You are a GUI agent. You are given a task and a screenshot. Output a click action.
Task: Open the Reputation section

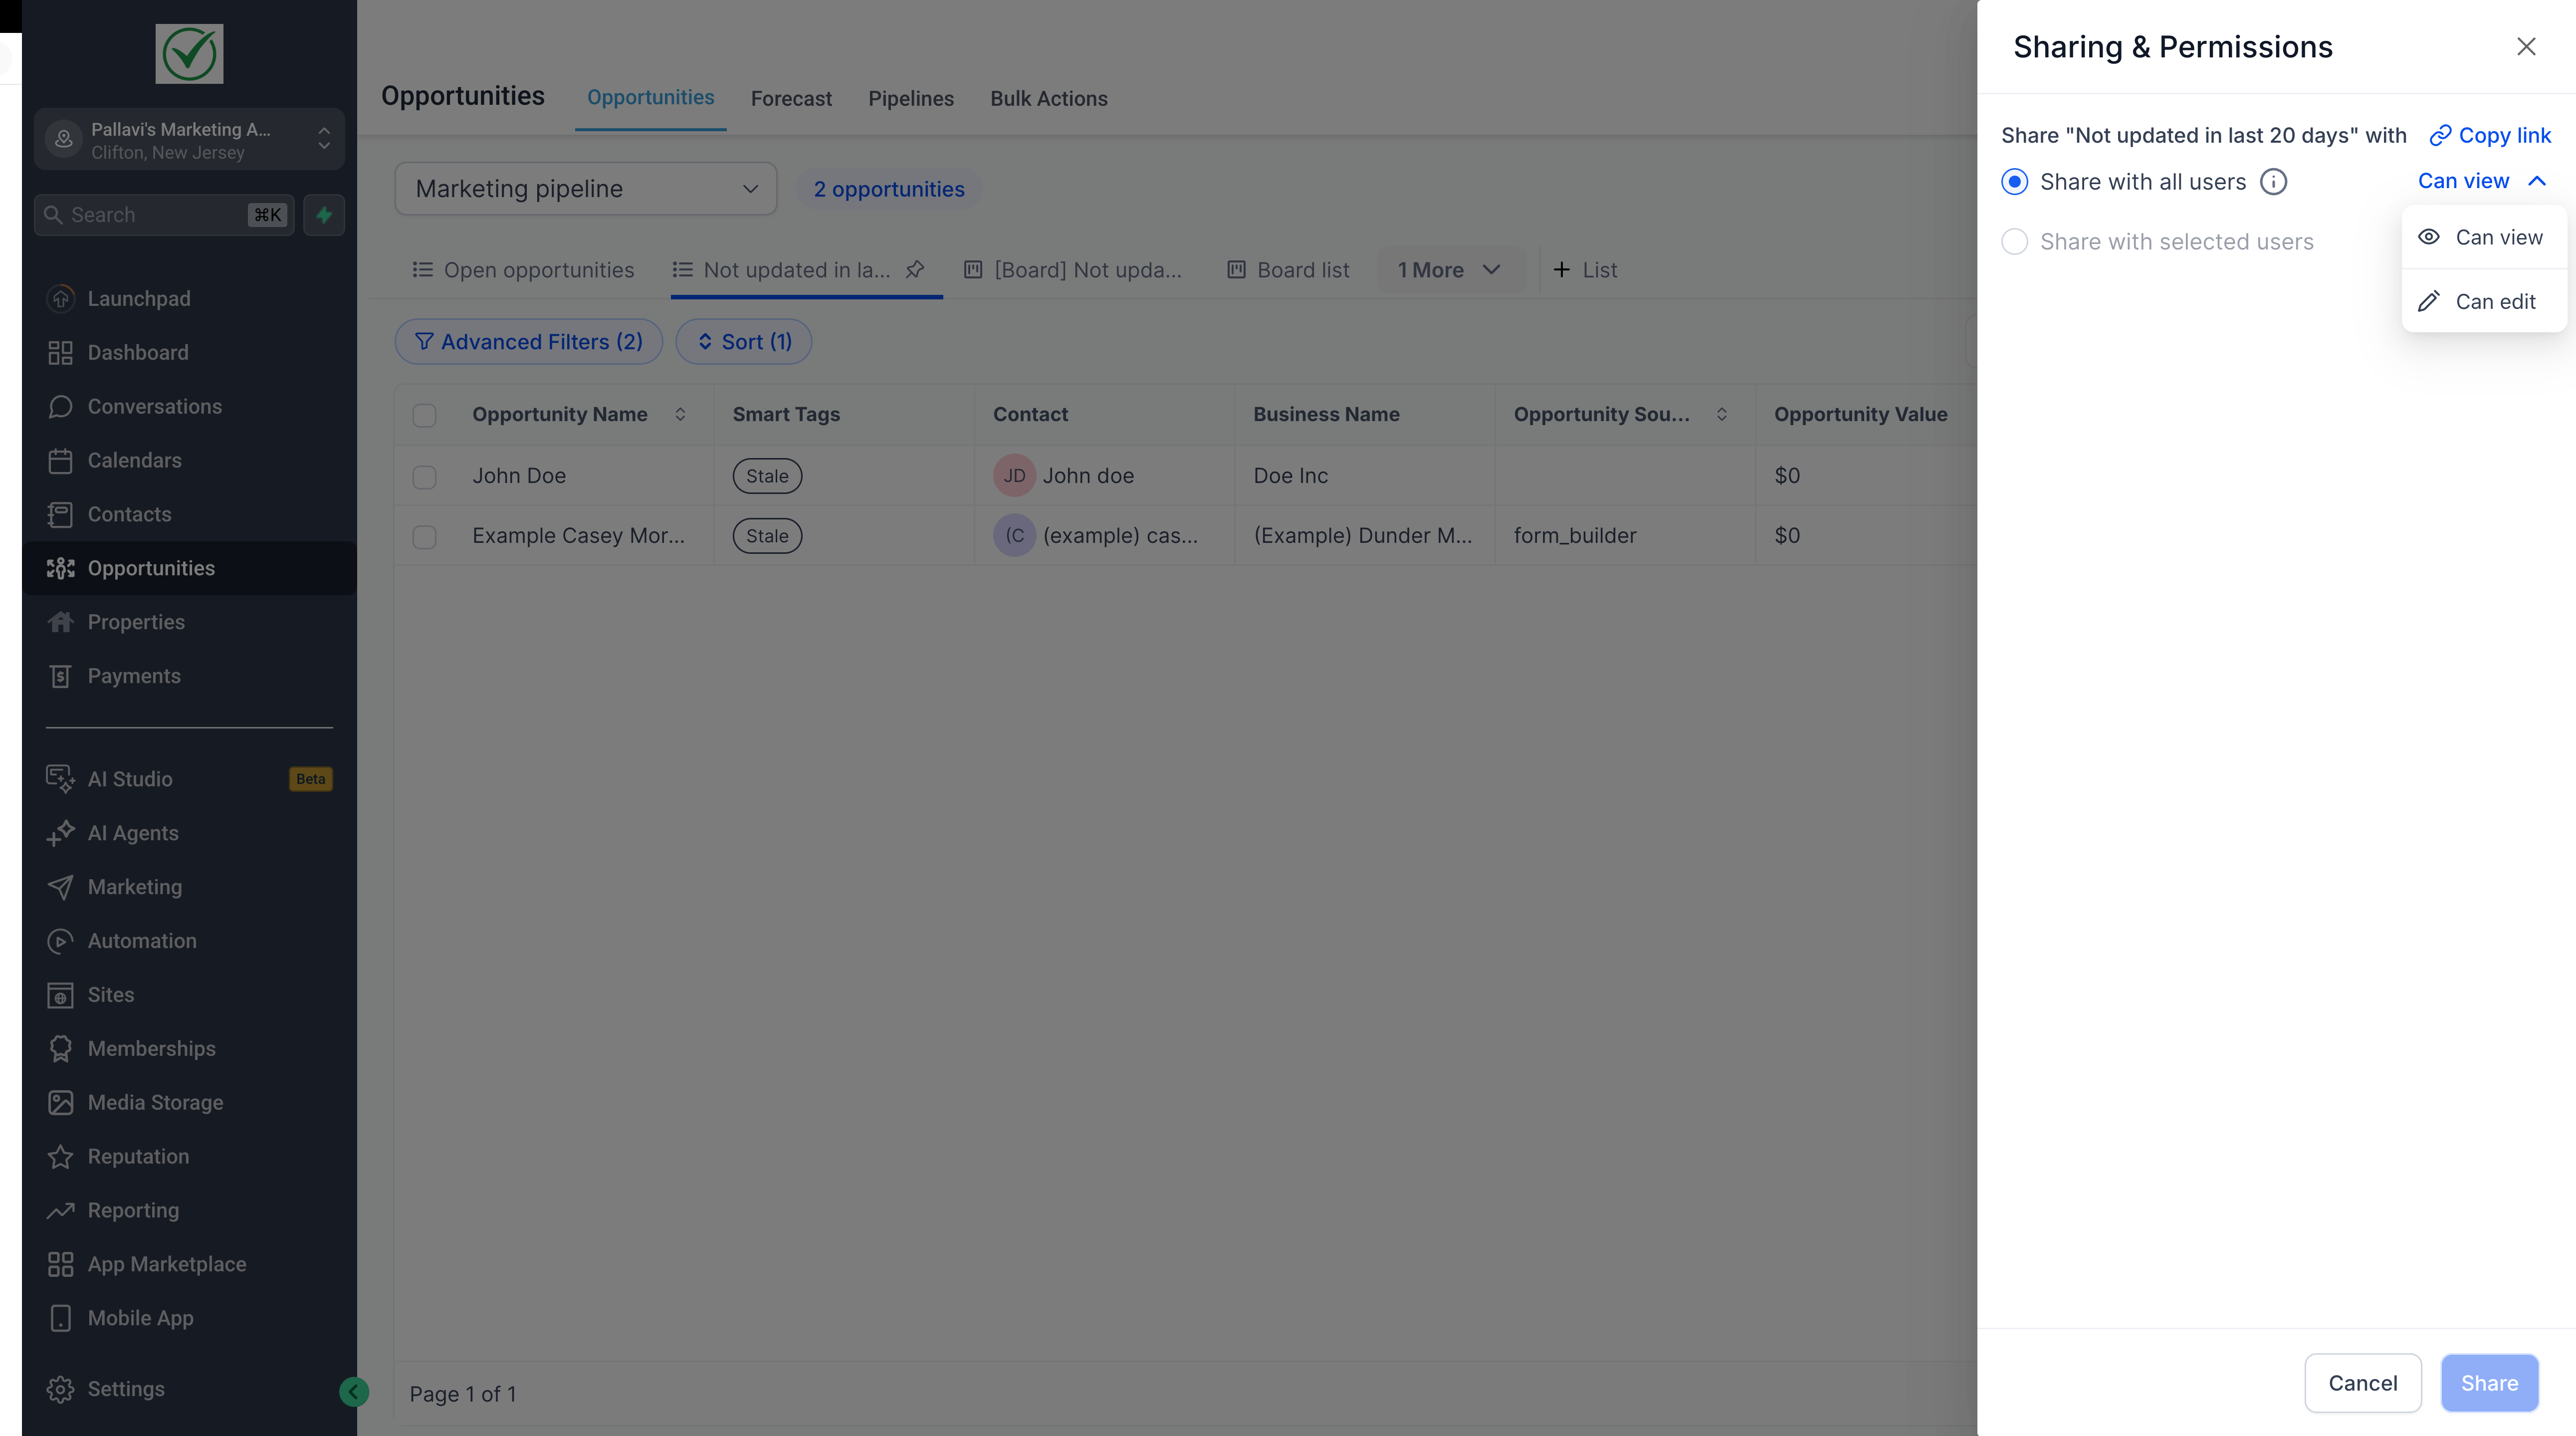pyautogui.click(x=138, y=1156)
